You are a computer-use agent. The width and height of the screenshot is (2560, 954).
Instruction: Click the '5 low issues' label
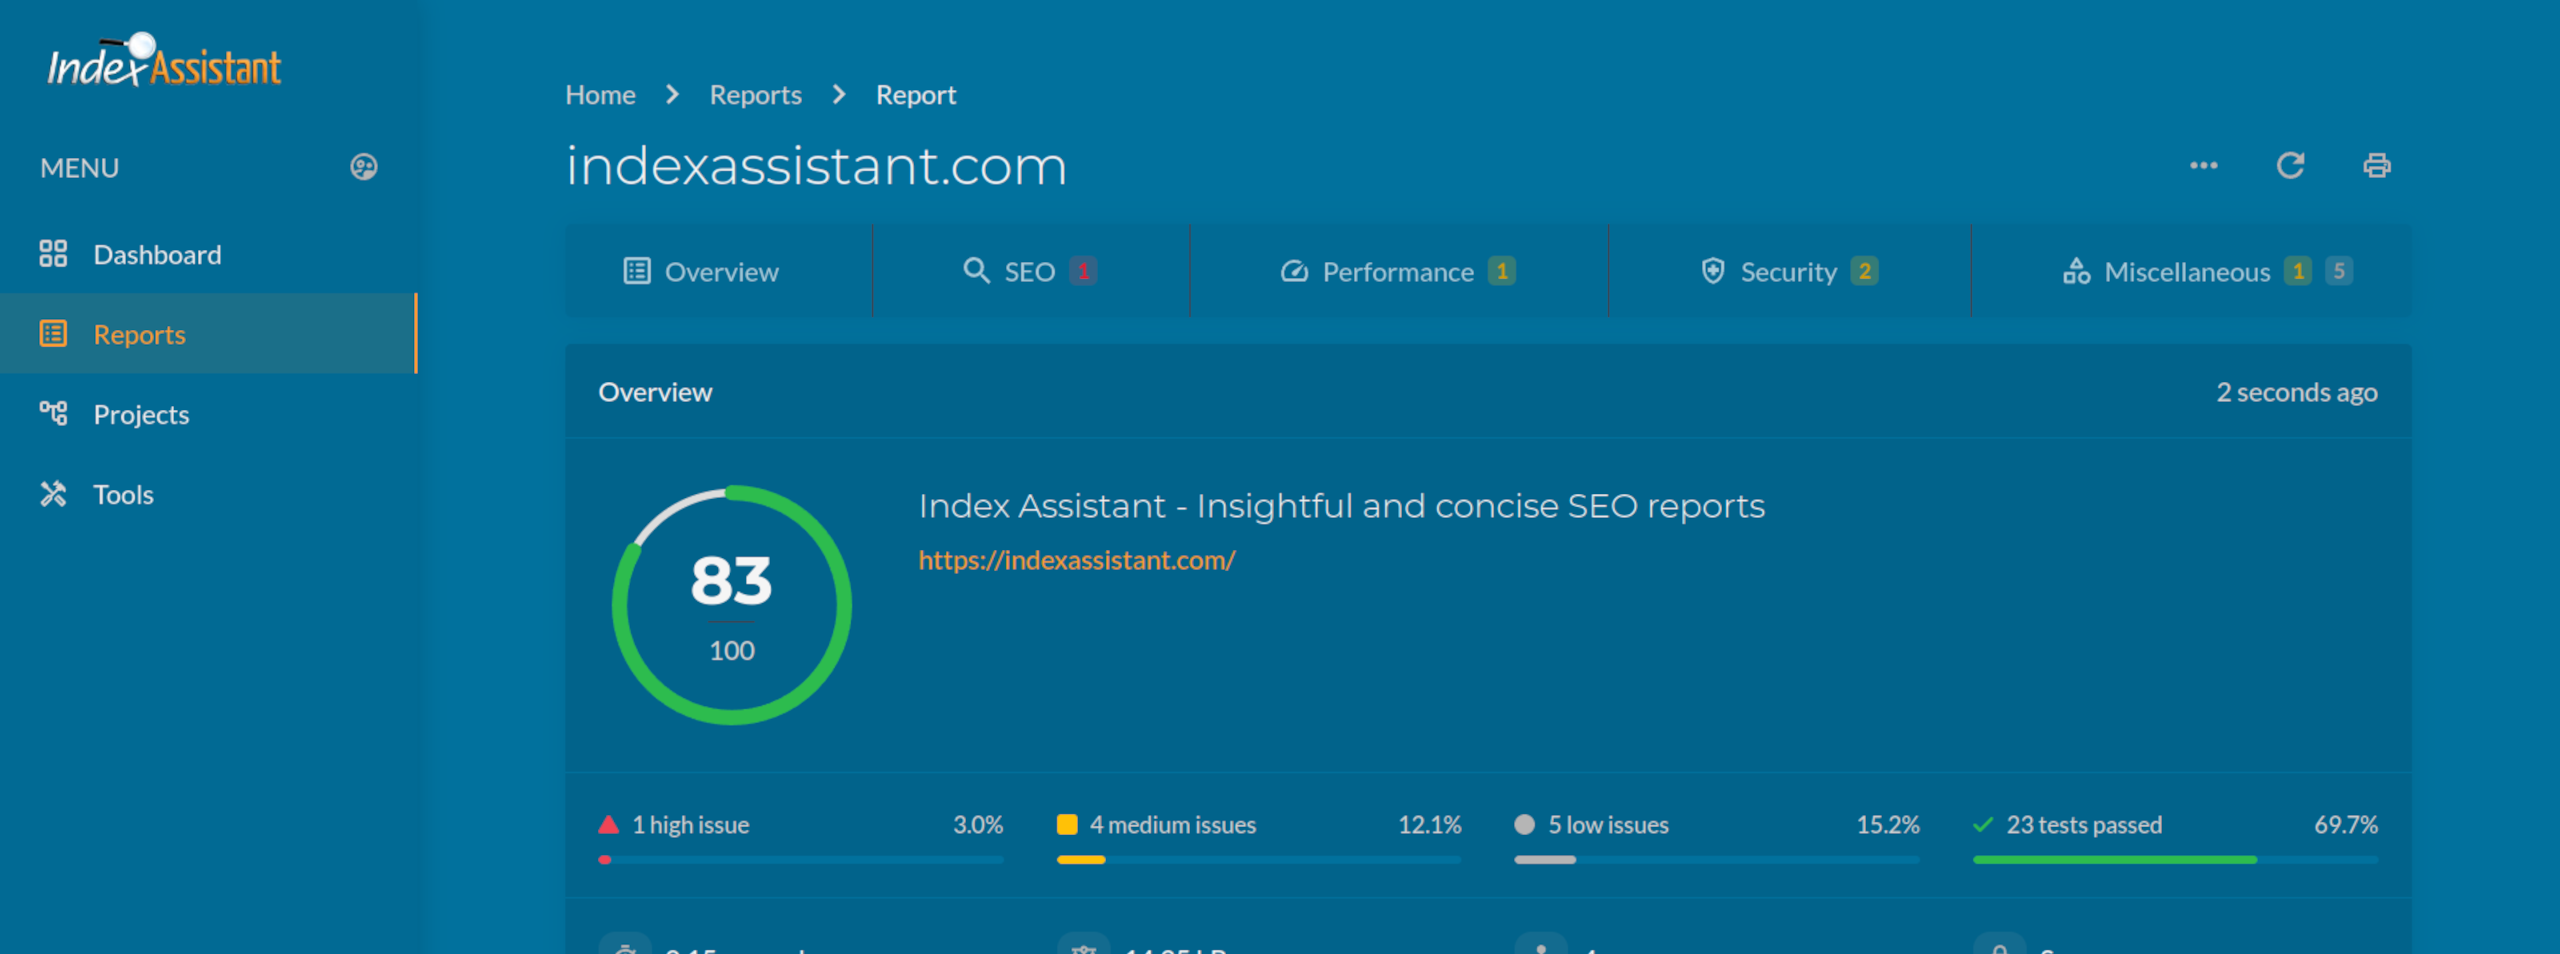pos(1608,825)
